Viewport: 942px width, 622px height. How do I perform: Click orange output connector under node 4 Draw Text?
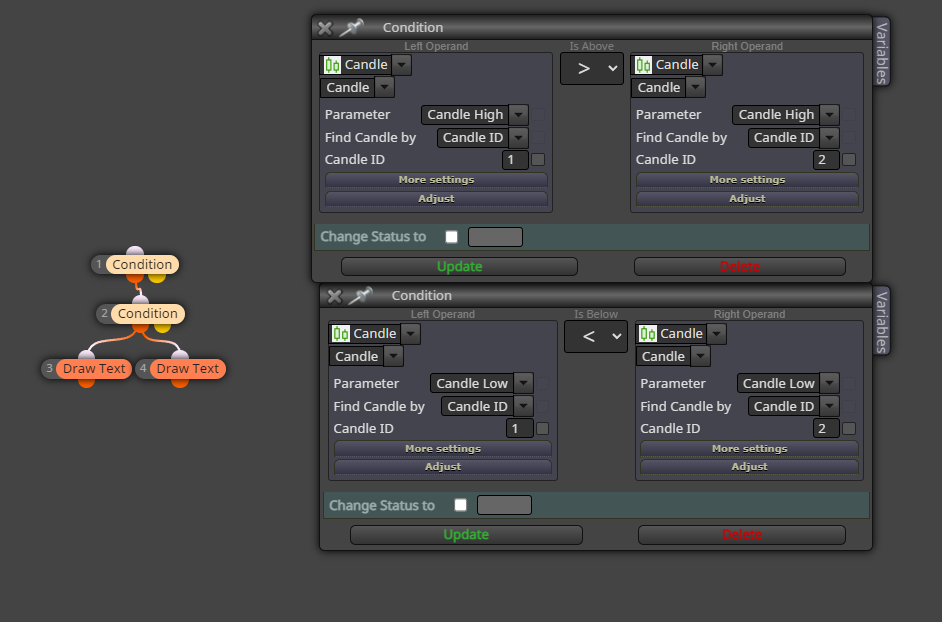(x=180, y=383)
